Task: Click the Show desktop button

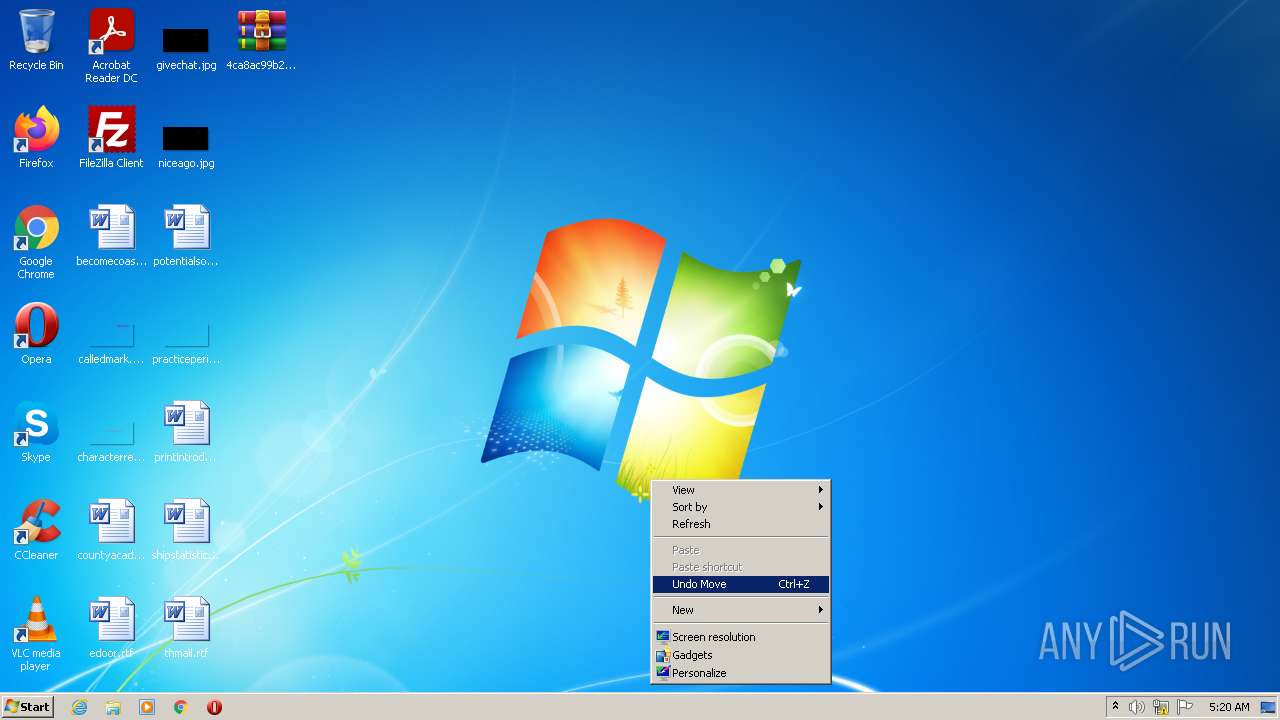Action: [1270, 707]
